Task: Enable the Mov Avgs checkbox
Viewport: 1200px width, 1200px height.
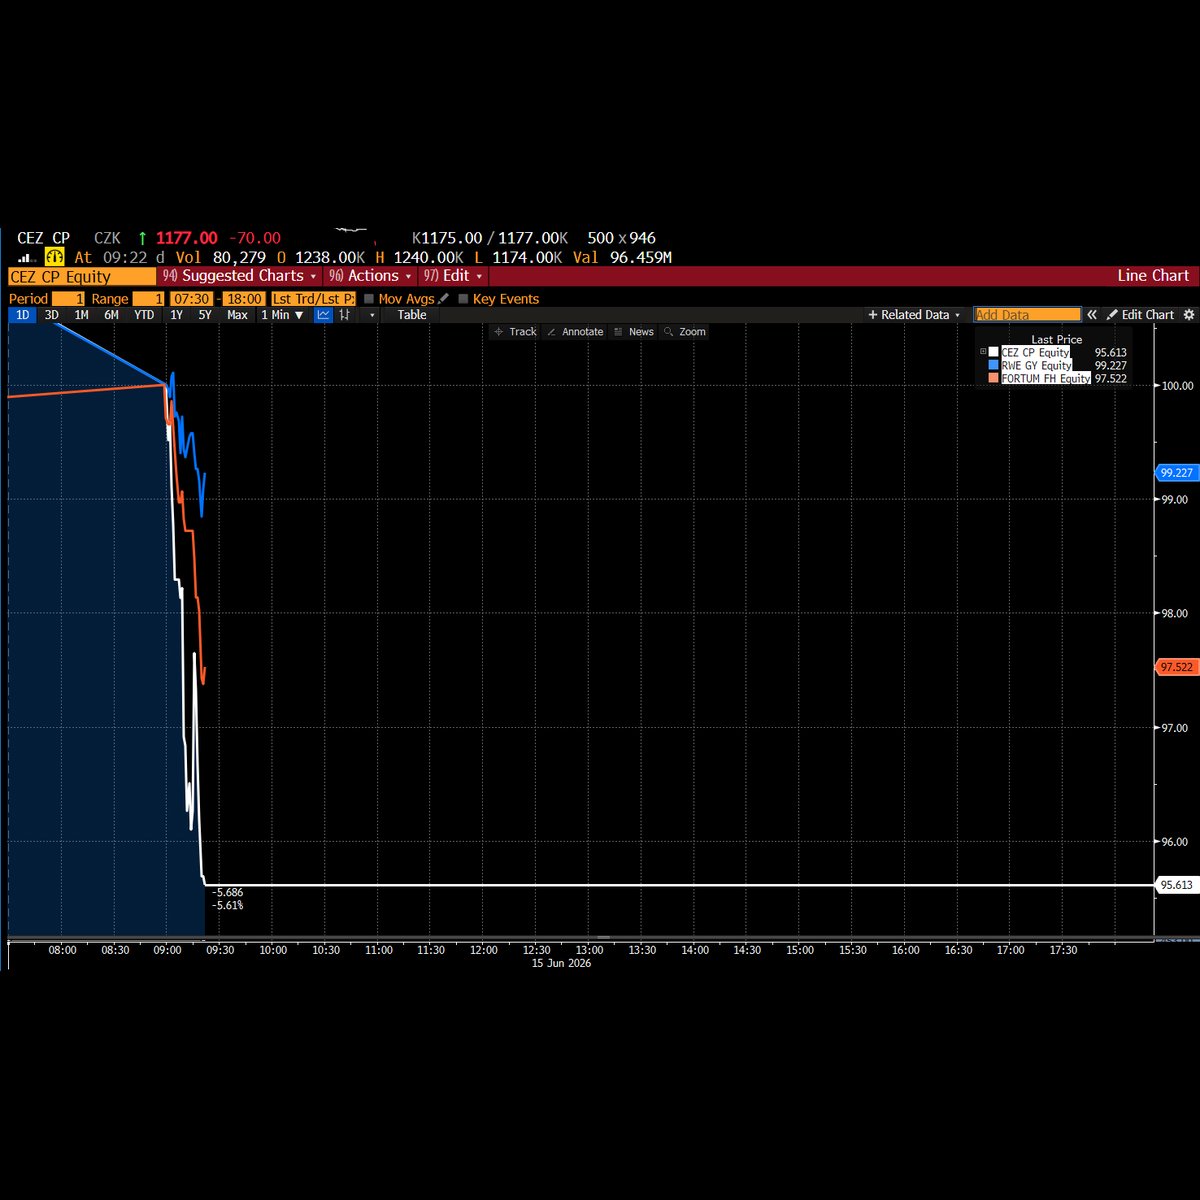Action: tap(369, 299)
